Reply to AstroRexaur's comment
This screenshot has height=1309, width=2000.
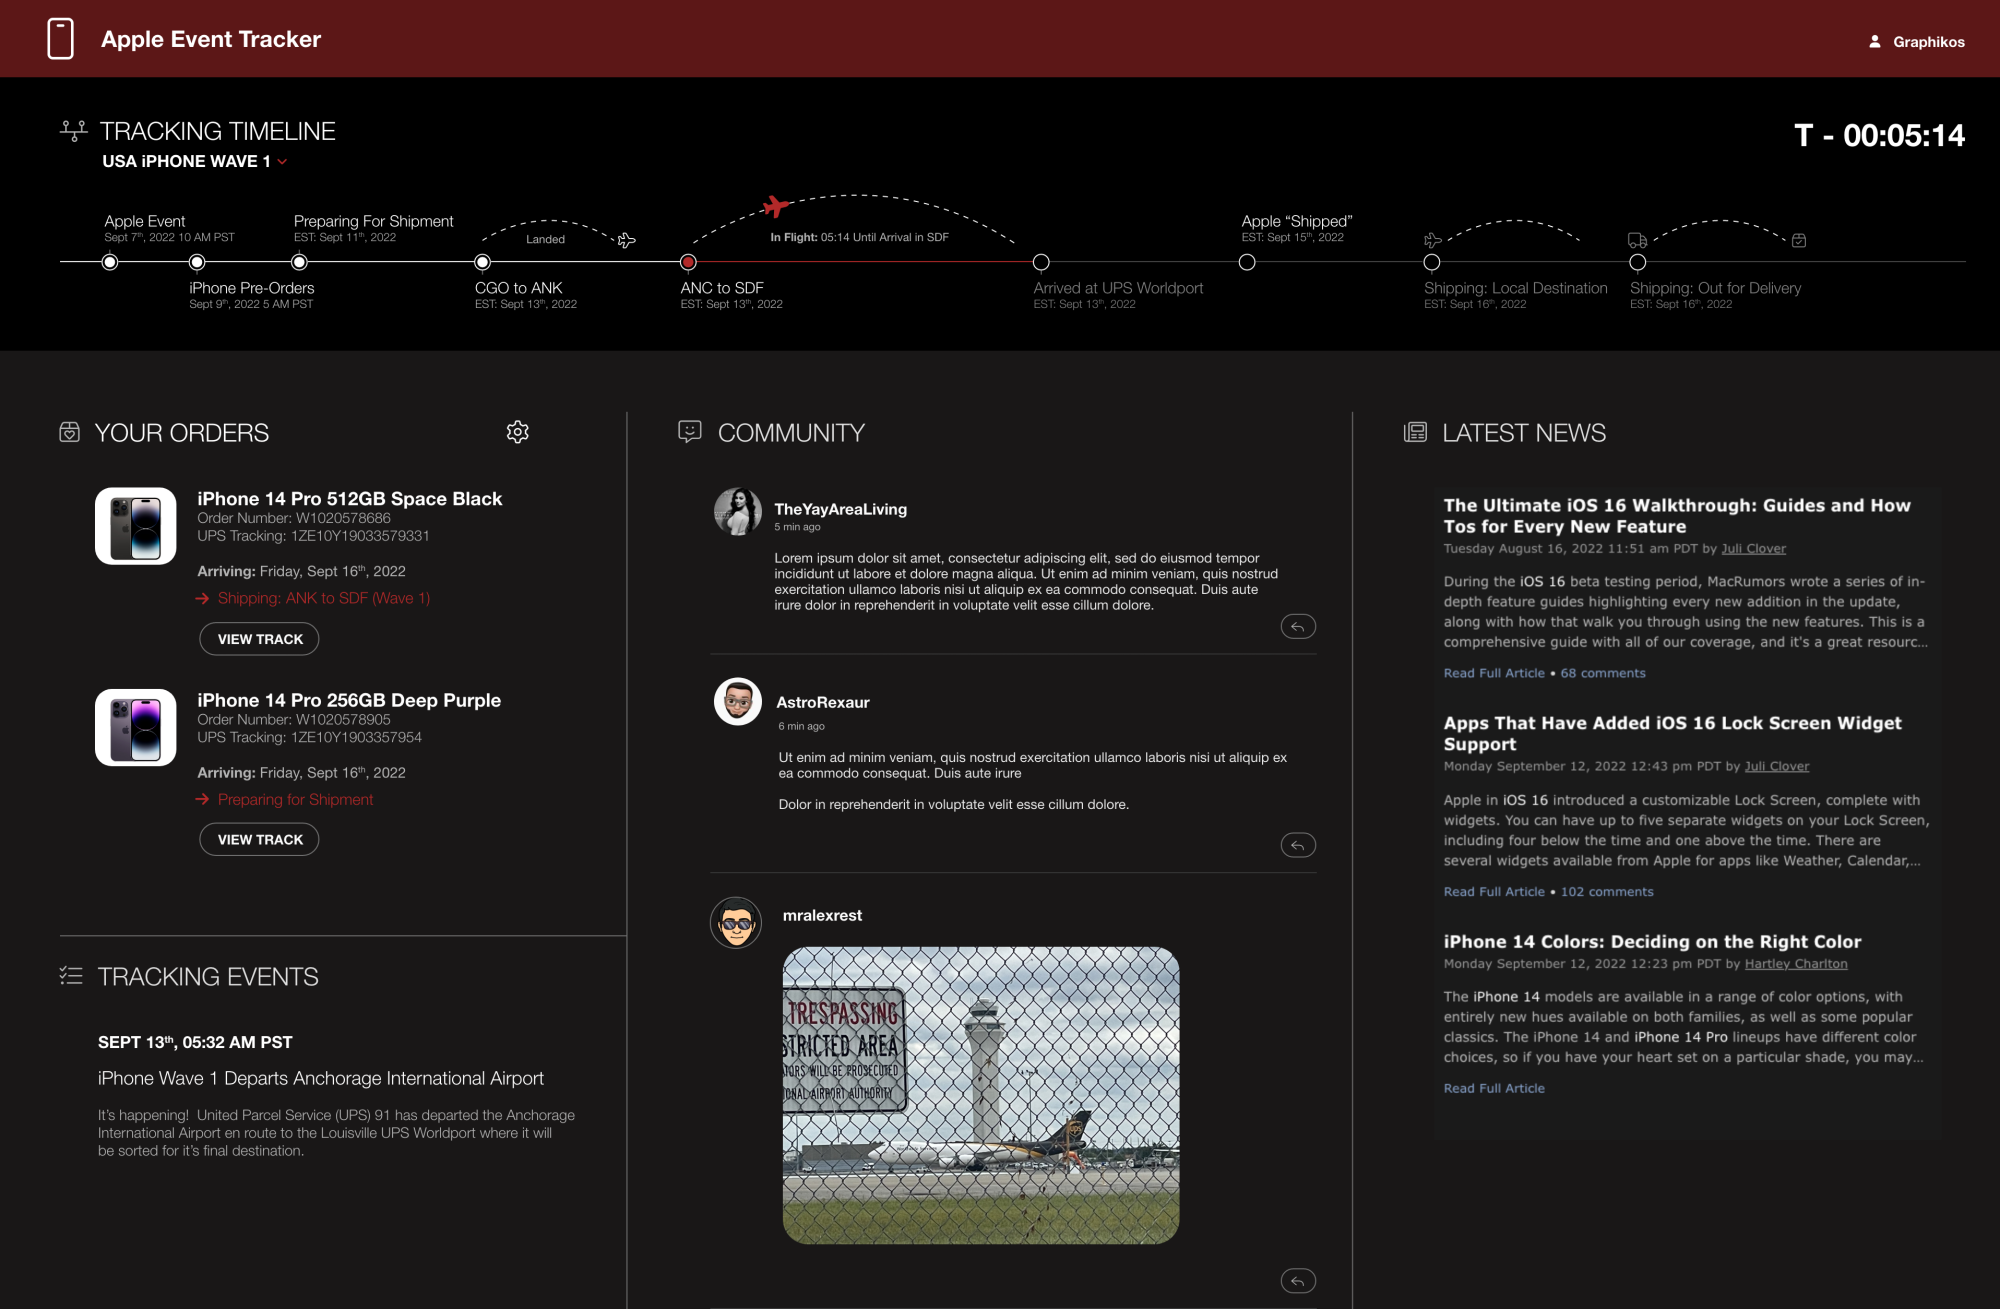click(x=1297, y=846)
